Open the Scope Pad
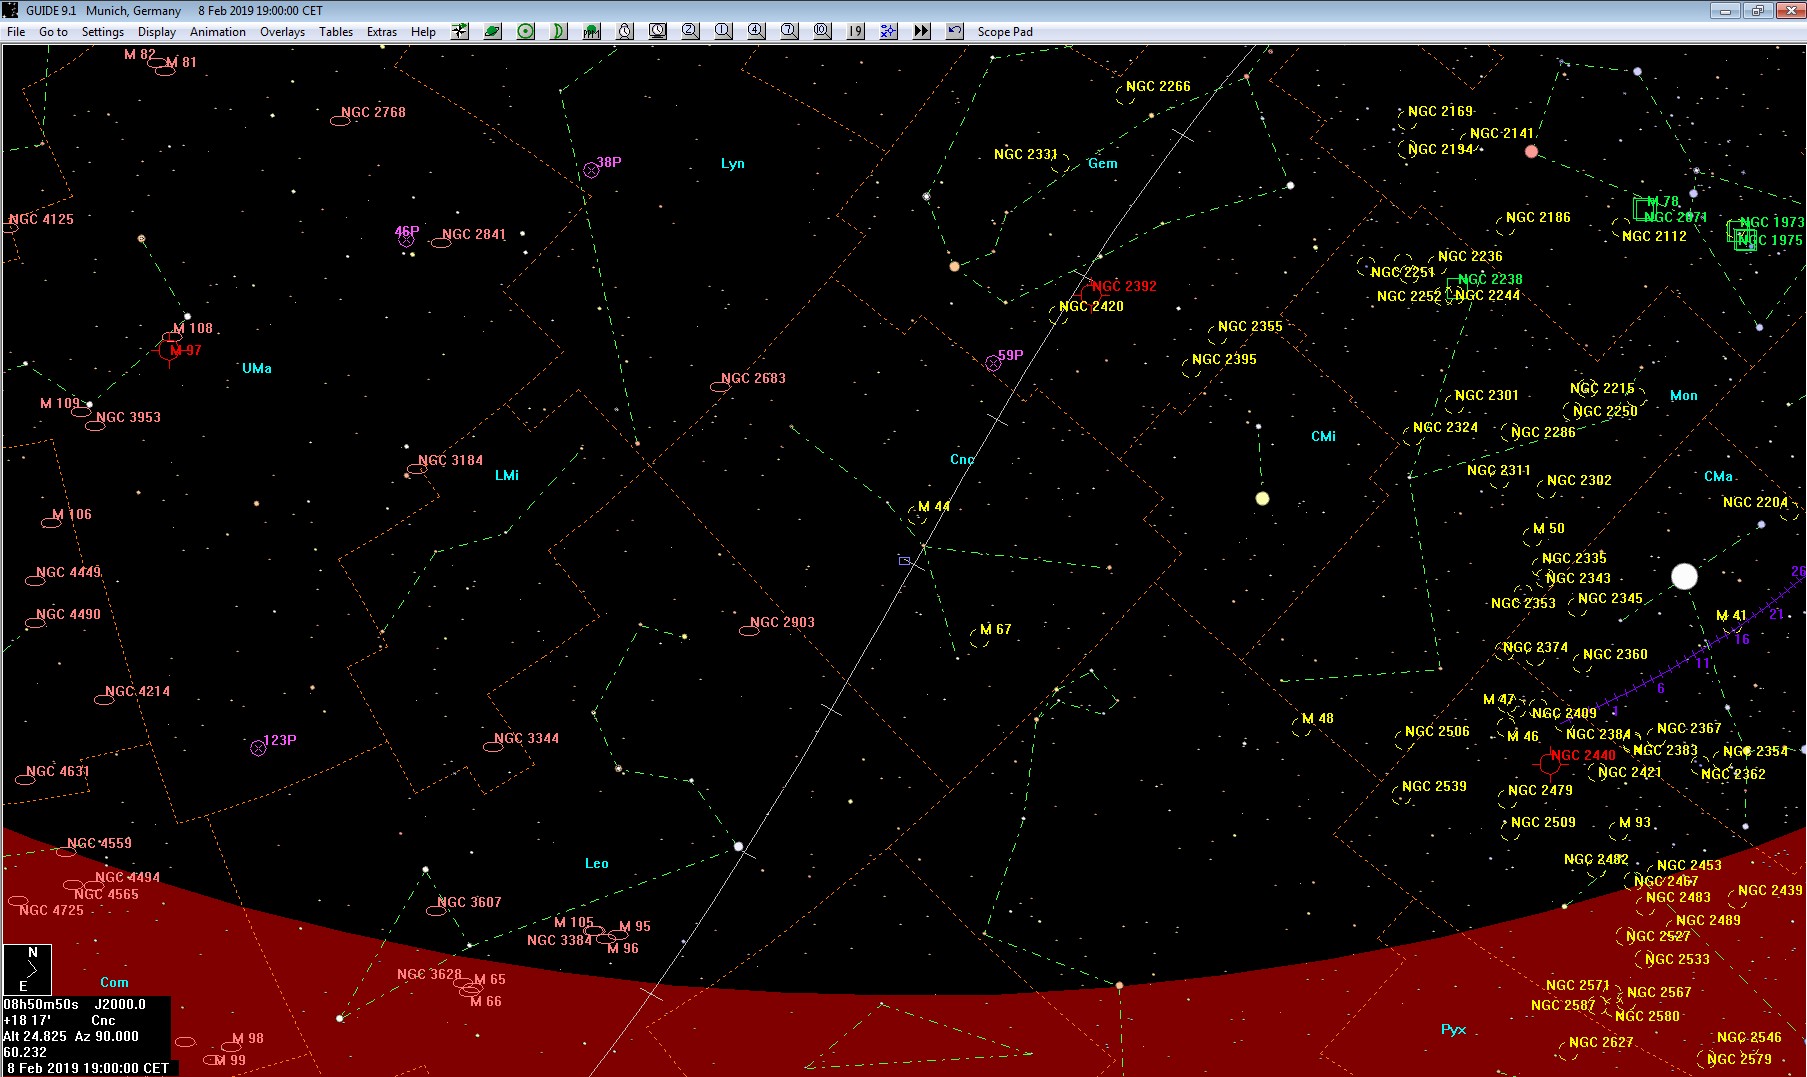Image resolution: width=1807 pixels, height=1077 pixels. click(x=1005, y=32)
